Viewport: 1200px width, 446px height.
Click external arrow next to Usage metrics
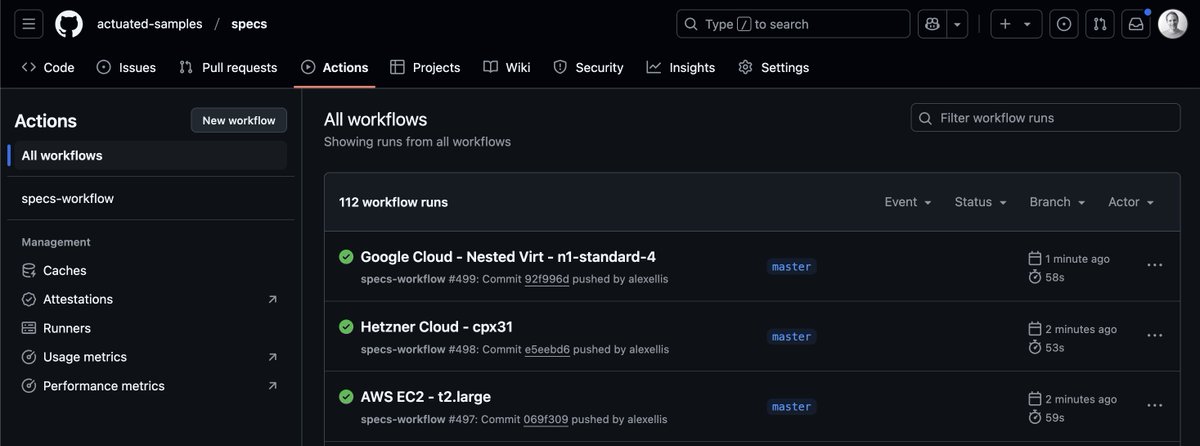(x=272, y=357)
